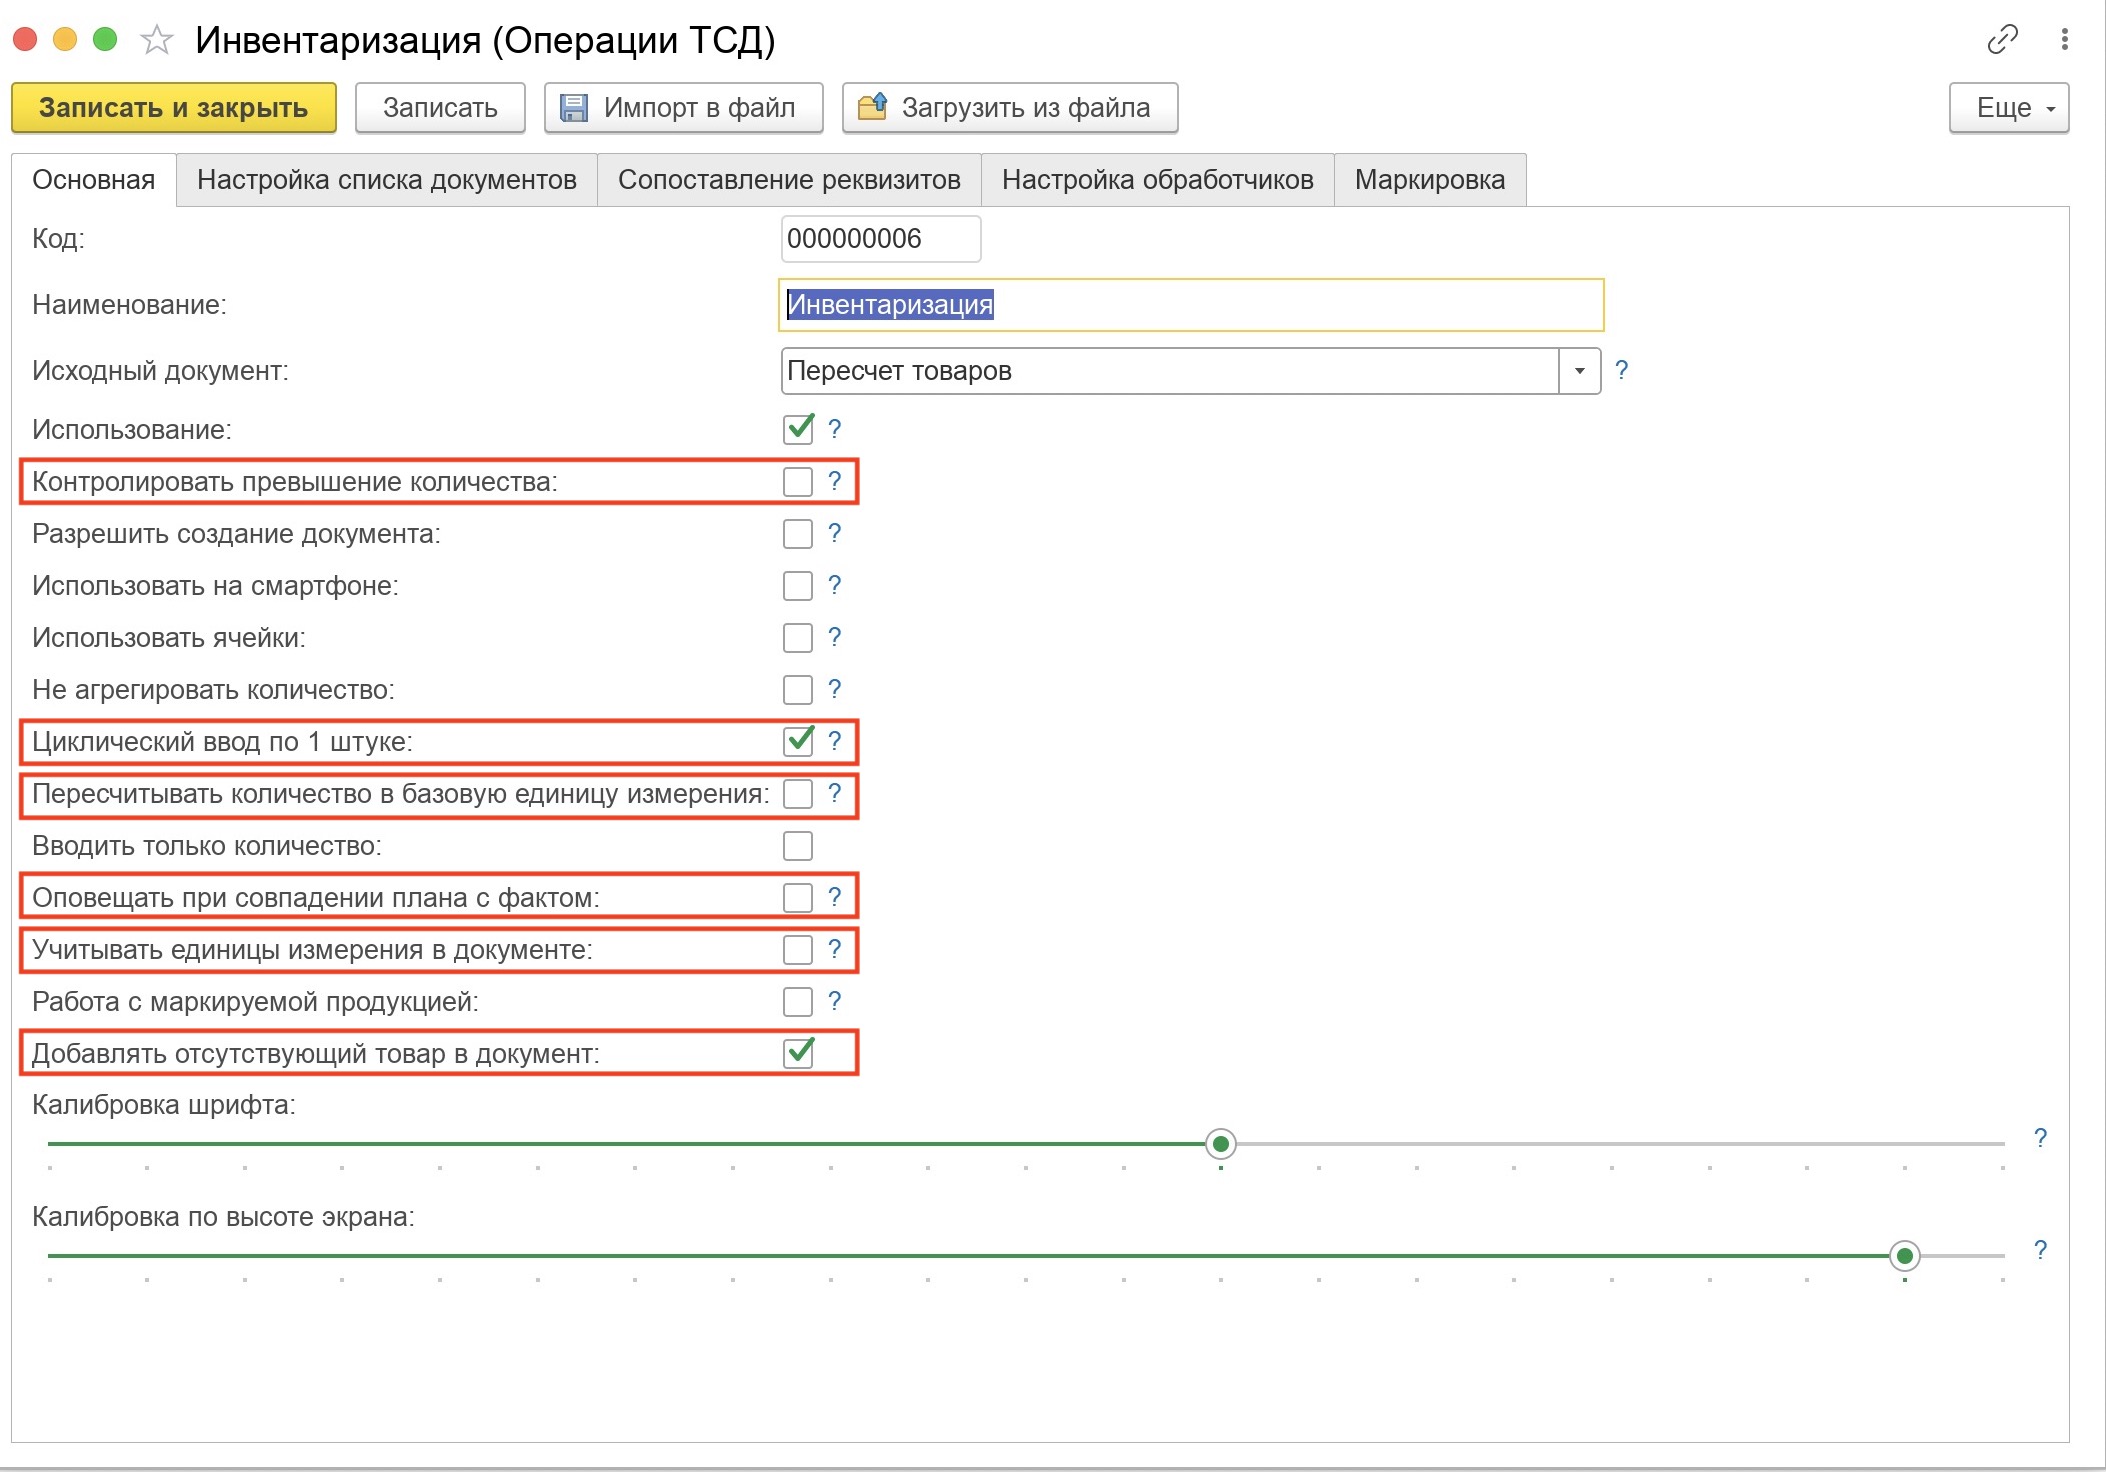
Task: Click Загрузить из файла button
Action: (x=1010, y=108)
